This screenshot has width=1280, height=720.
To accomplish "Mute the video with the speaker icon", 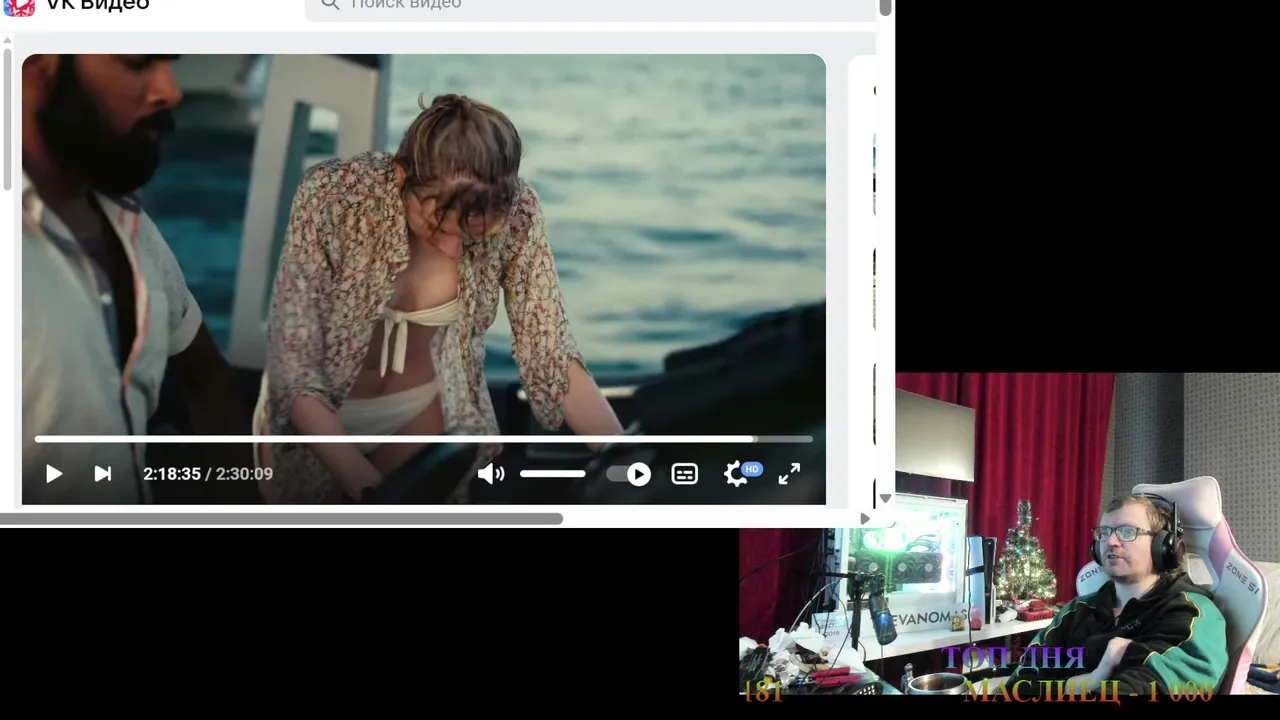I will [x=490, y=474].
